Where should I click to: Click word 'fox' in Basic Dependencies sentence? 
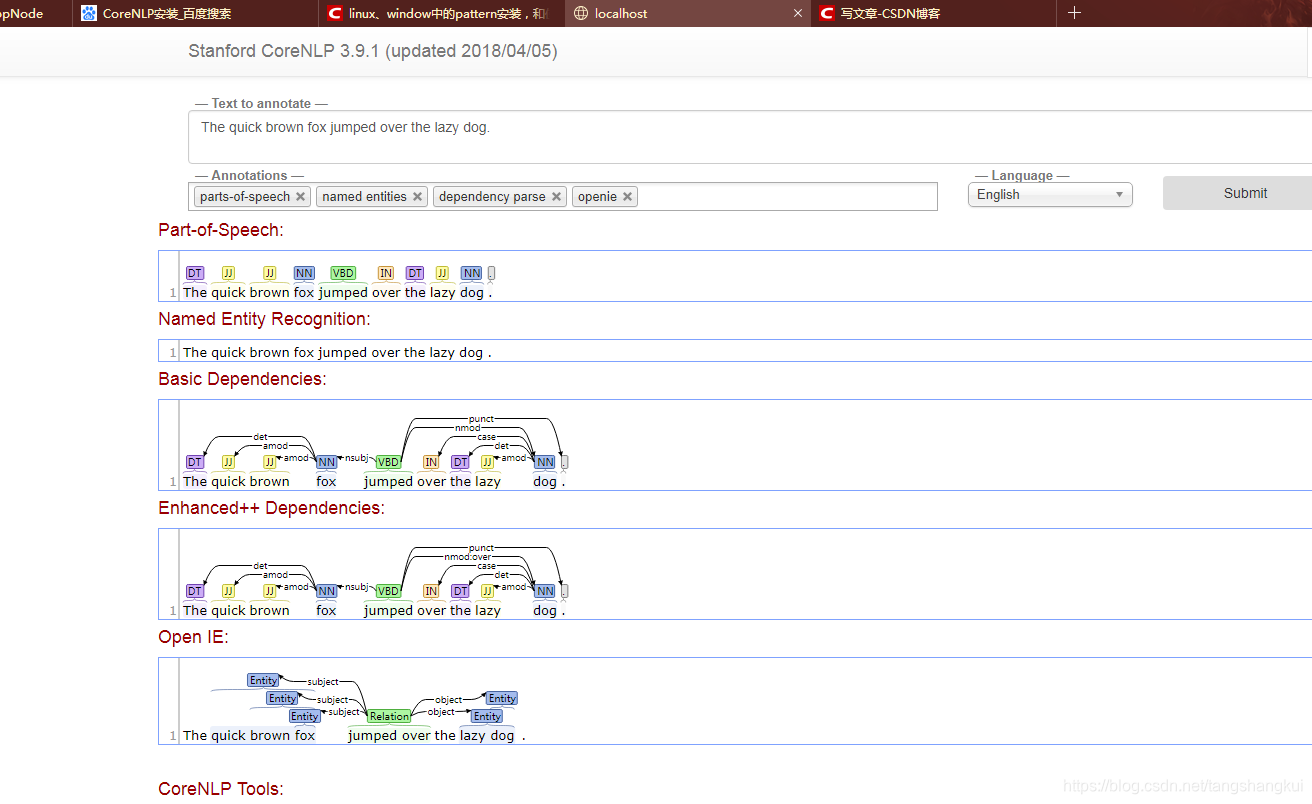tap(326, 482)
